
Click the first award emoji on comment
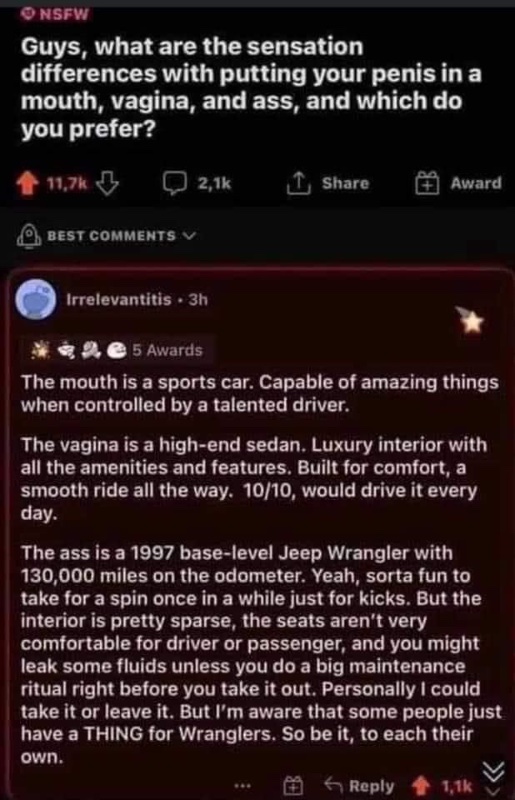(38, 350)
